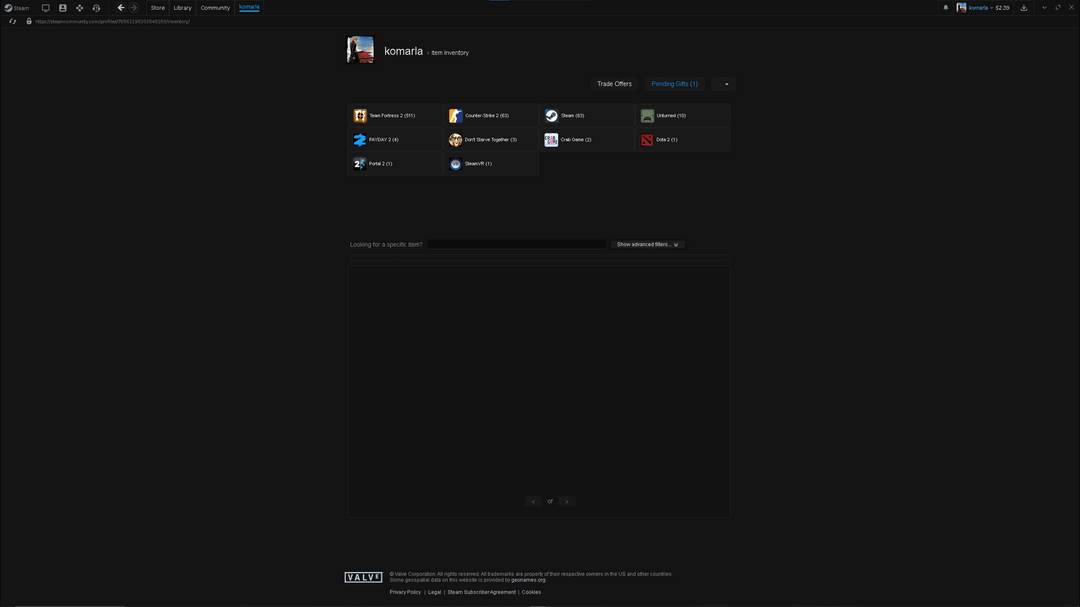The height and width of the screenshot is (607, 1080).
Task: Open the Unturned inventory icon
Action: pyautogui.click(x=647, y=116)
